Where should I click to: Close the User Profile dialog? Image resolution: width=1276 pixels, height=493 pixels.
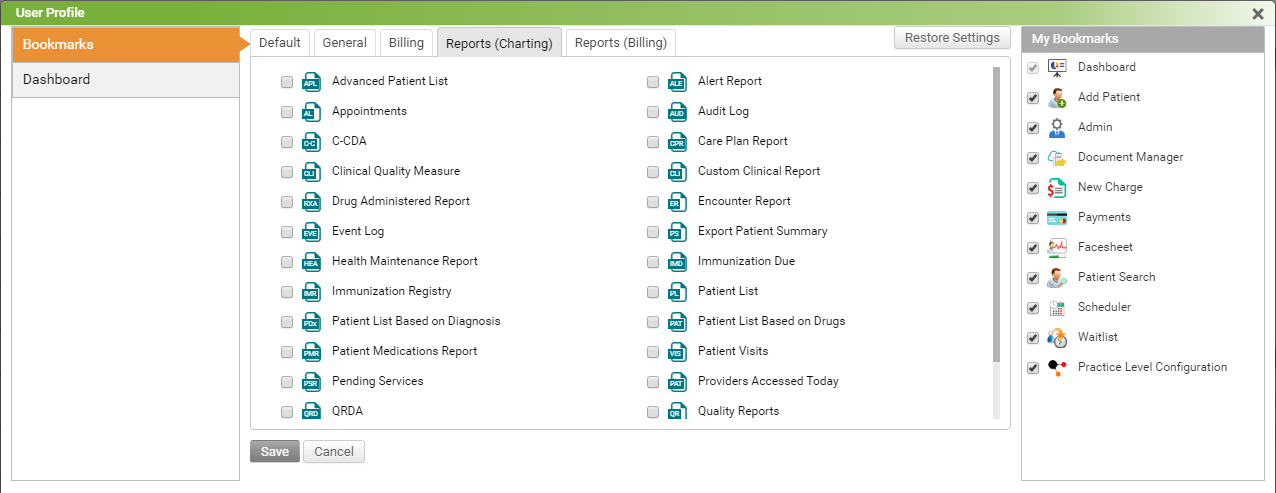pos(1258,14)
